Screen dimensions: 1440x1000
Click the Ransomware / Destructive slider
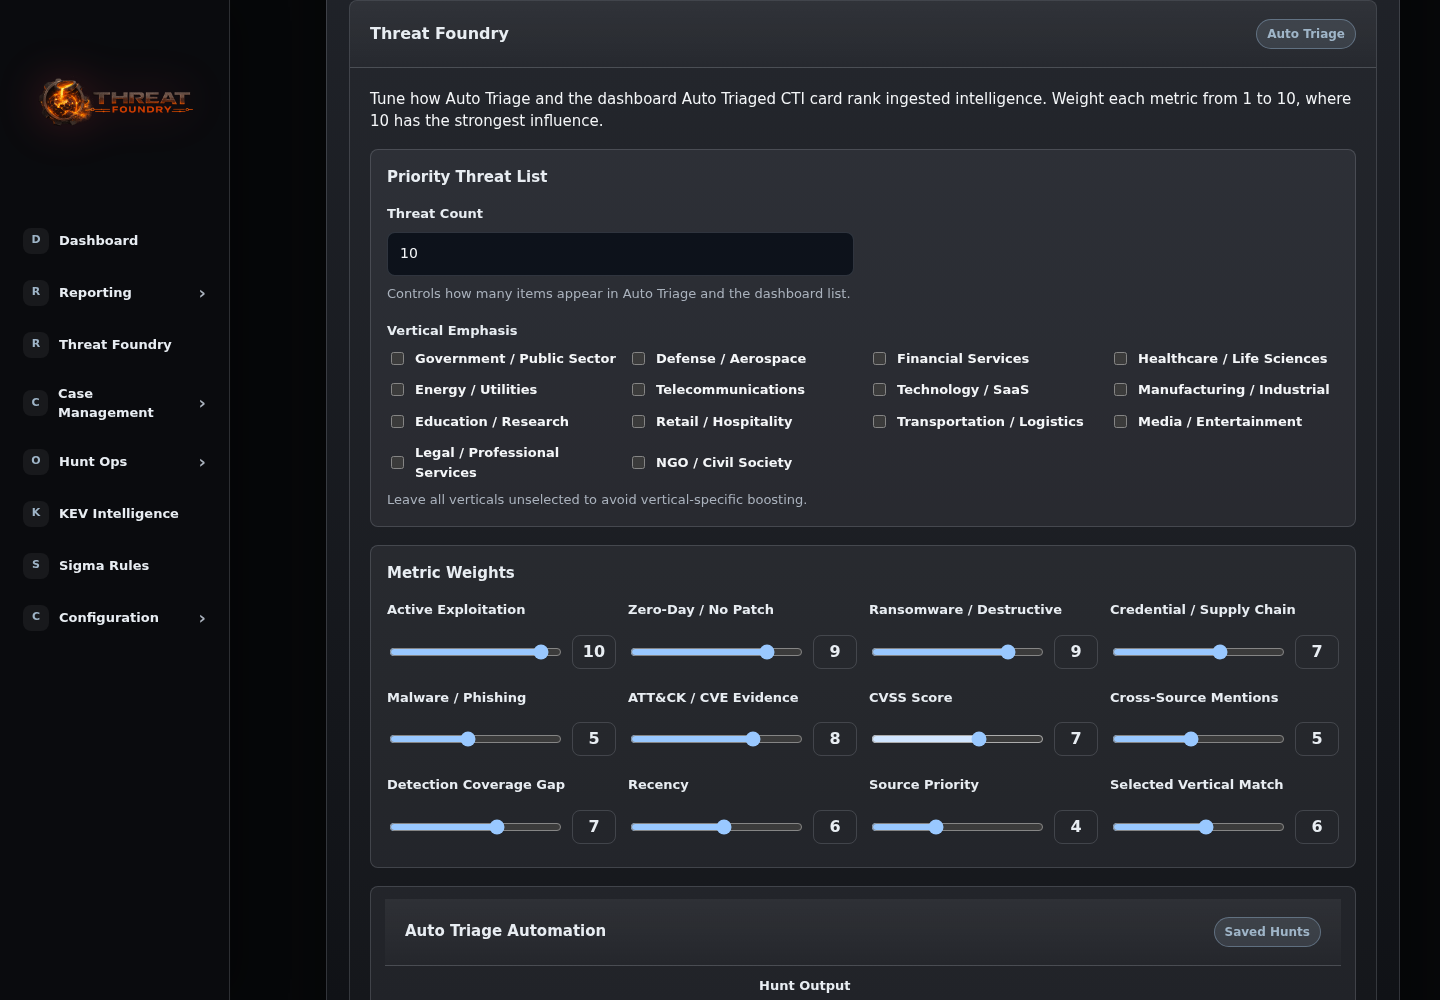(957, 652)
